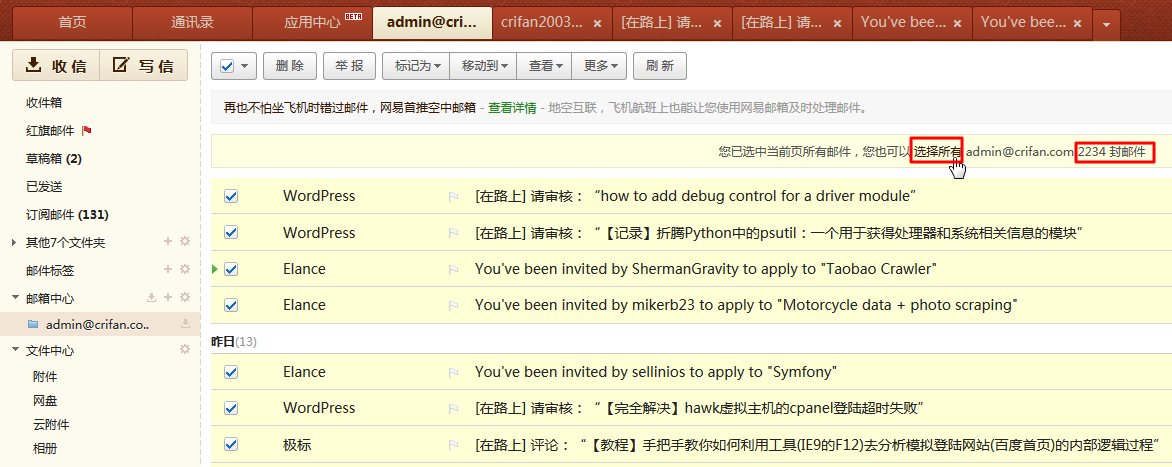This screenshot has height=467, width=1172.
Task: Expand the 其他7个文件夹 folder group
Action: click(13, 243)
